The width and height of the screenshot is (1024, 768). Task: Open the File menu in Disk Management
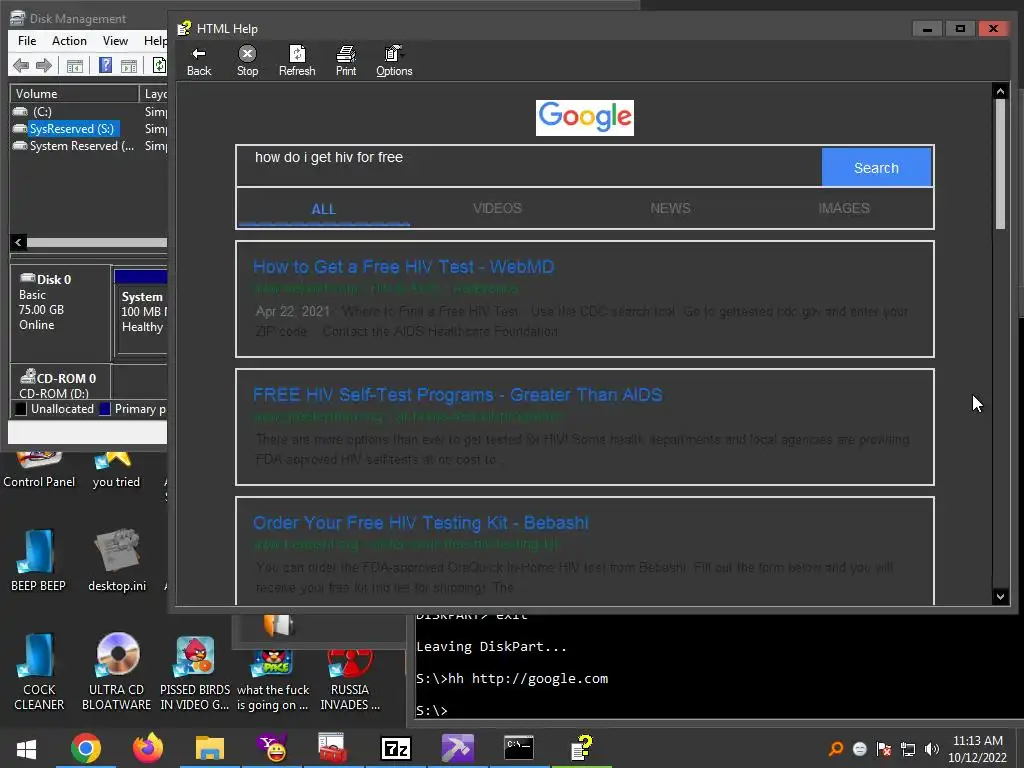[x=27, y=40]
